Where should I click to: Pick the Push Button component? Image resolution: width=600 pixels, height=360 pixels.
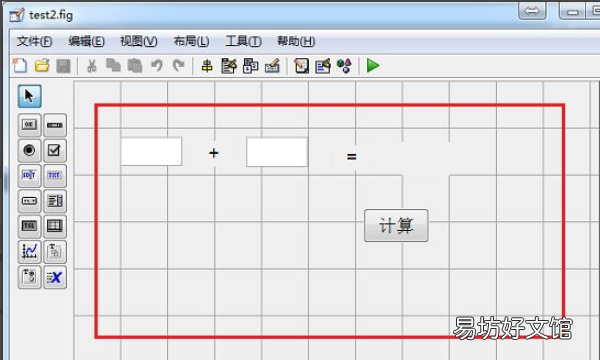(29, 125)
